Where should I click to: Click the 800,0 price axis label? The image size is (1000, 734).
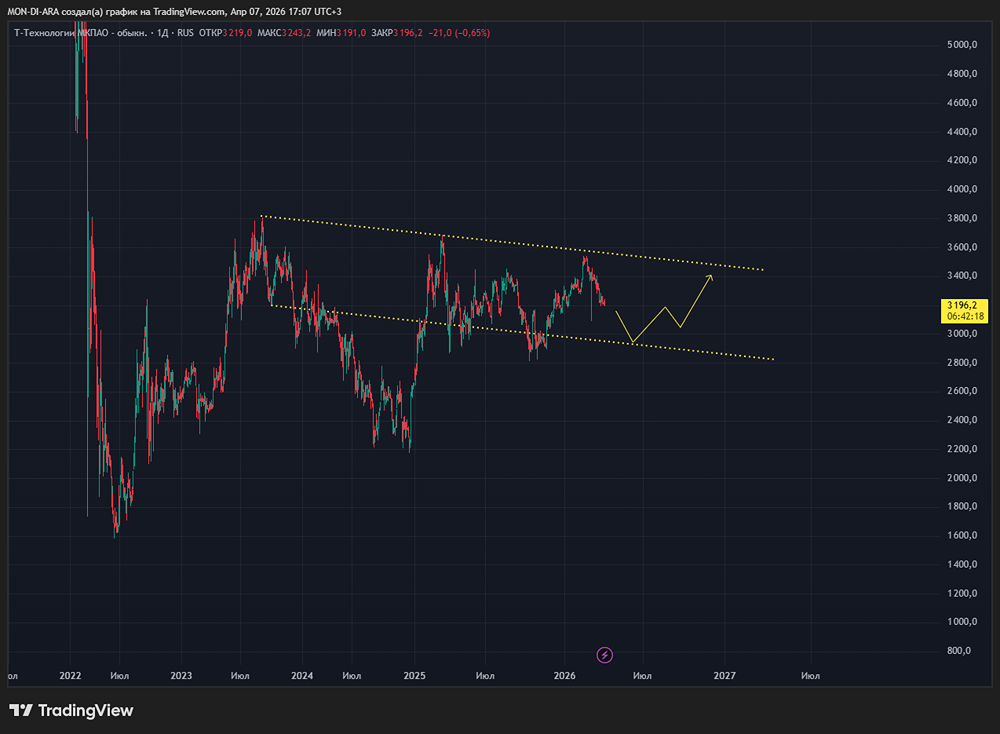click(959, 650)
